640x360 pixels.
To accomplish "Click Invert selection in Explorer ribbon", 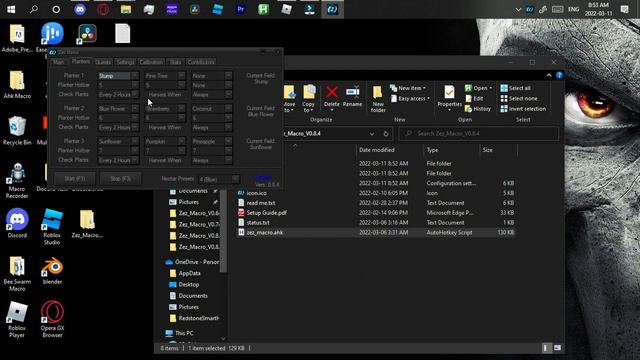I will click(x=523, y=109).
